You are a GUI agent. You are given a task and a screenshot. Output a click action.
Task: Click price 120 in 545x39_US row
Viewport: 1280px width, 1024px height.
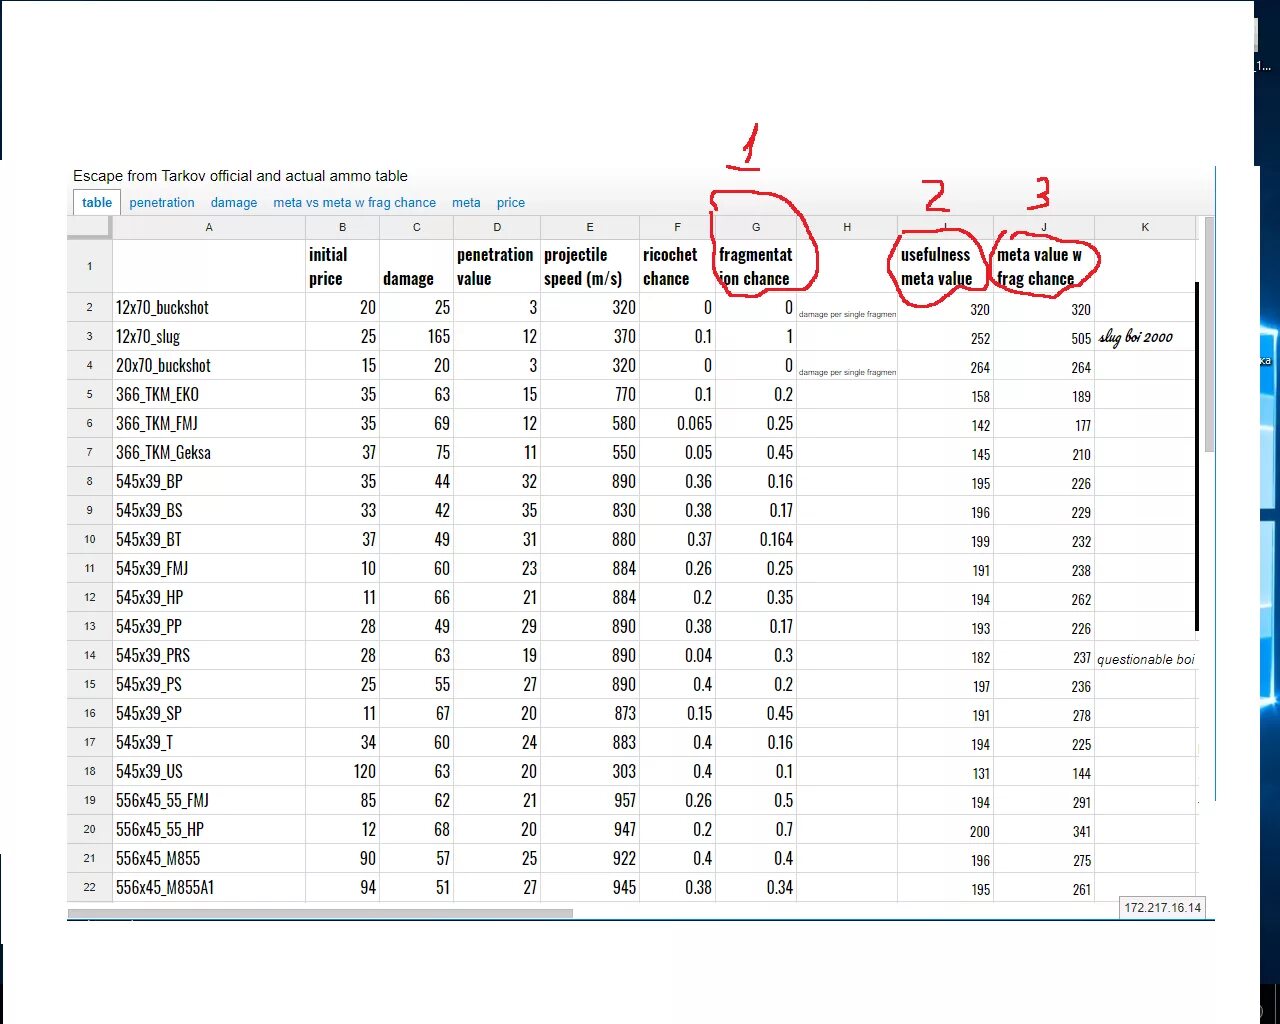click(x=343, y=771)
